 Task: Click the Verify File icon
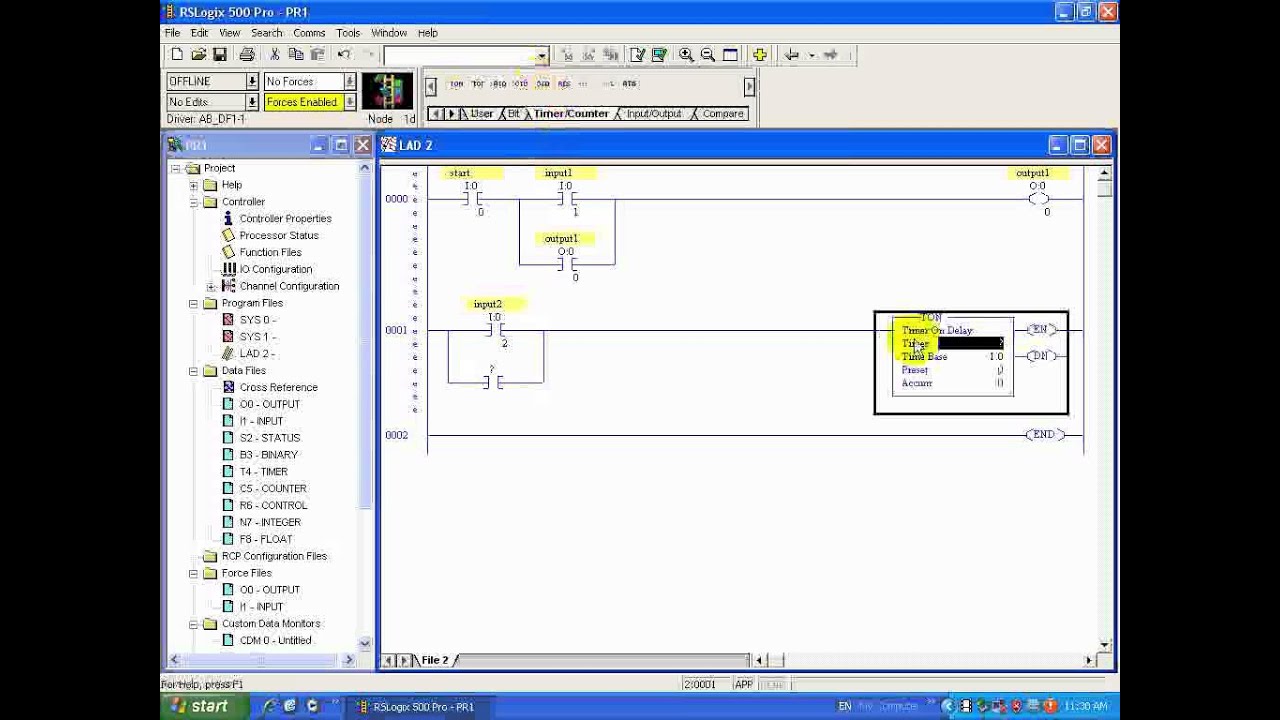[638, 55]
